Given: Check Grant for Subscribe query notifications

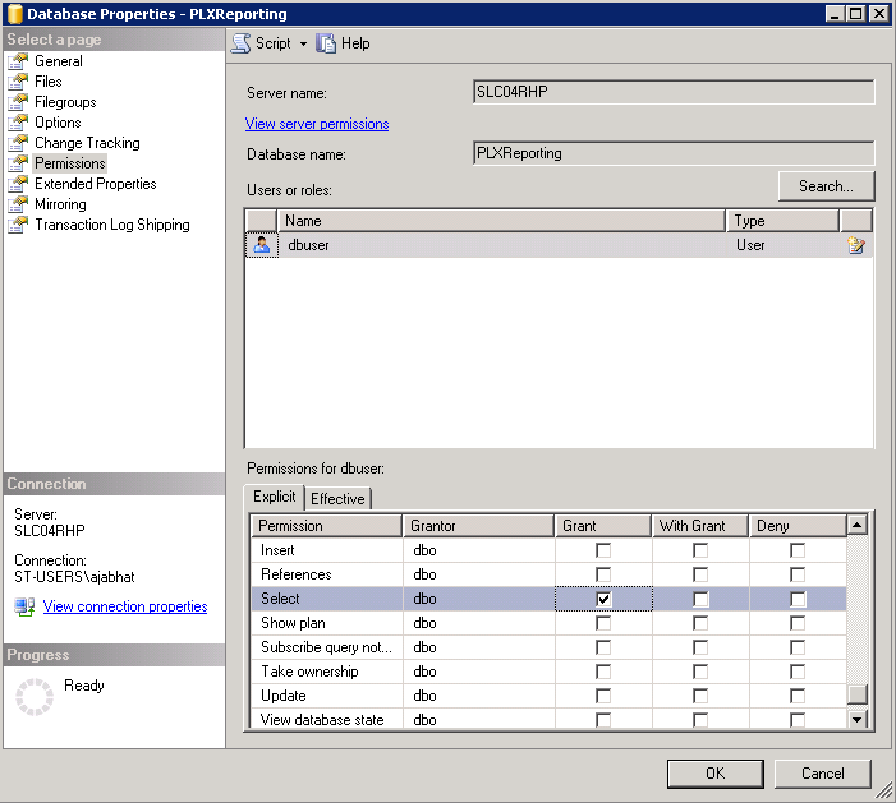Looking at the screenshot, I should [603, 648].
